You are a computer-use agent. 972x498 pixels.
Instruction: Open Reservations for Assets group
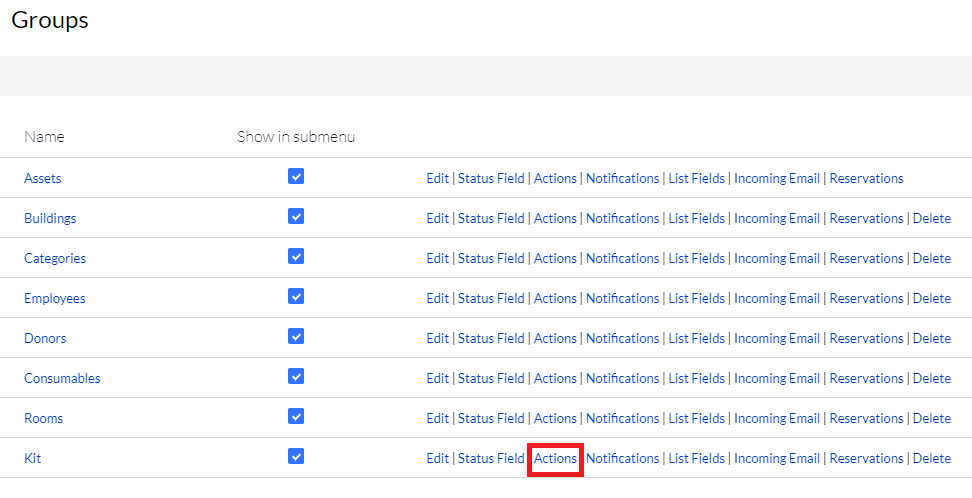click(866, 178)
